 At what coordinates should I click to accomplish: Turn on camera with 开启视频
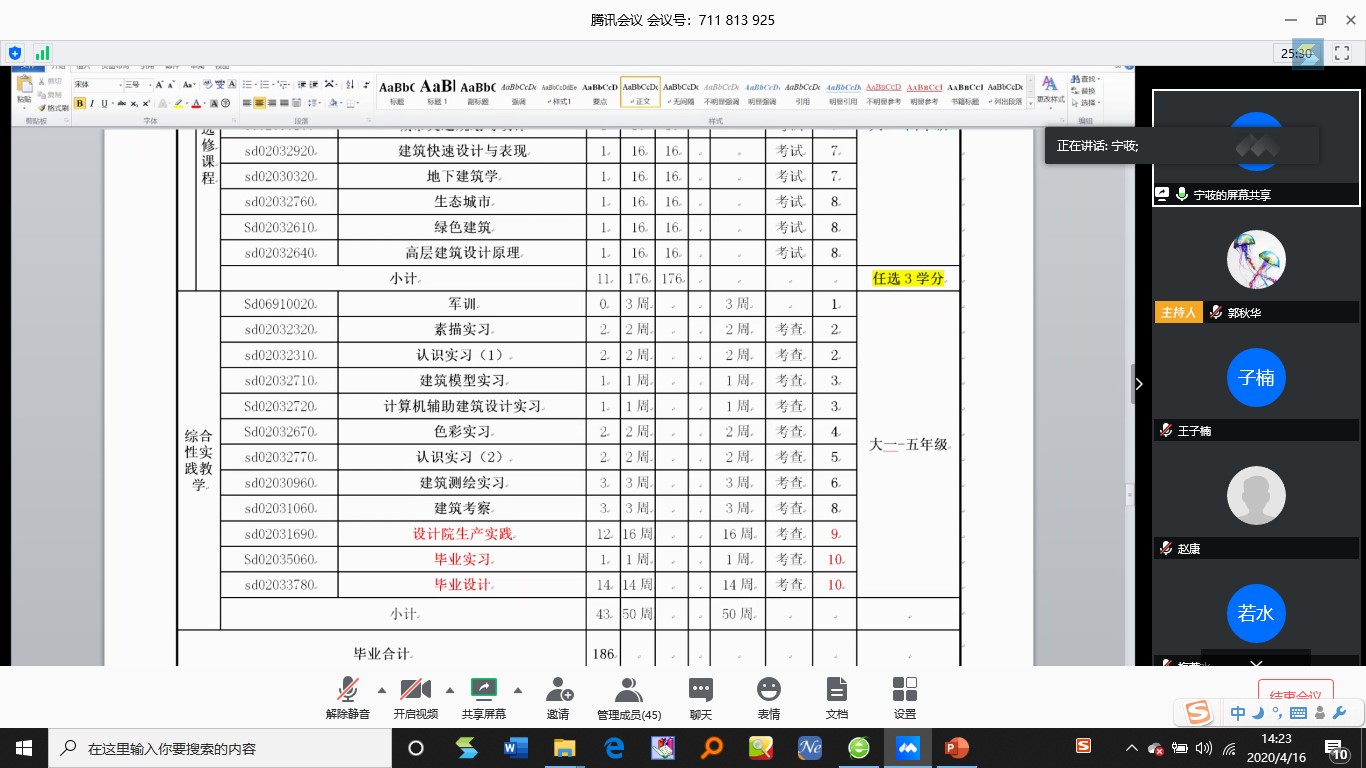tap(415, 698)
